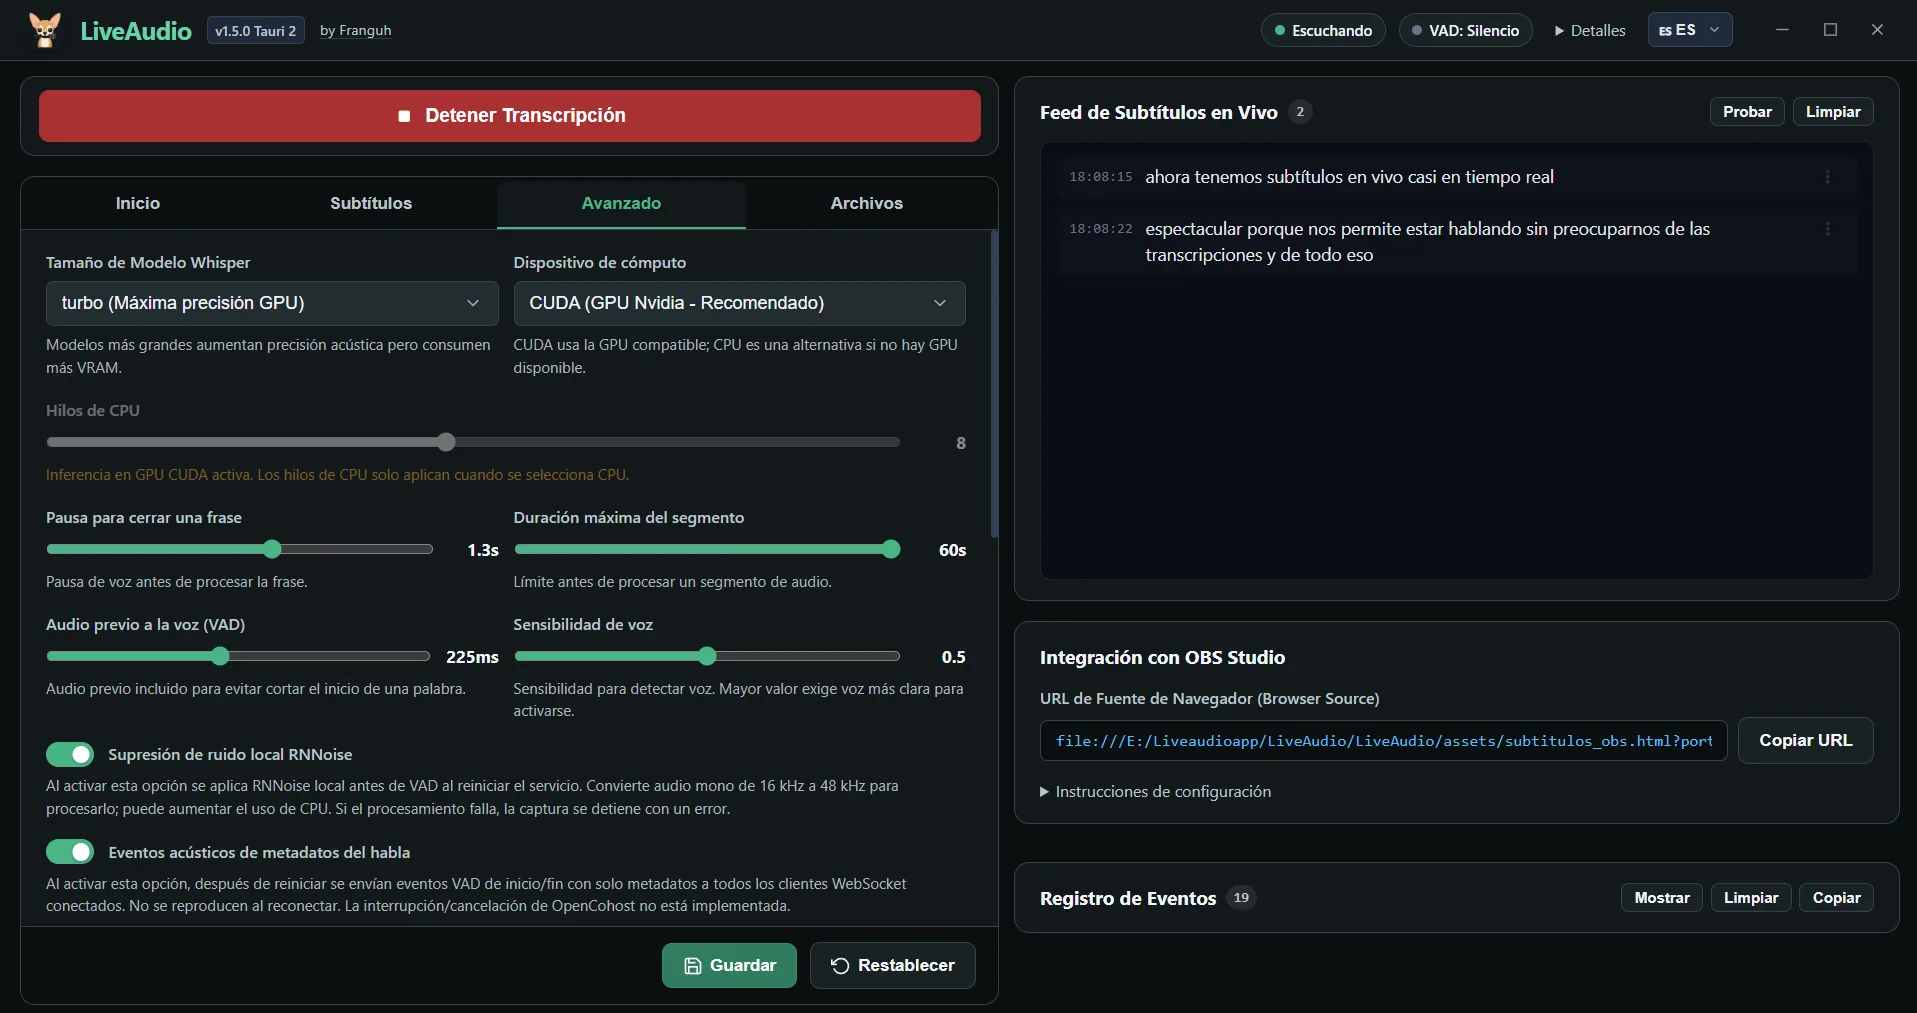The width and height of the screenshot is (1917, 1013).
Task: Switch to the Subtítulos tab
Action: (371, 203)
